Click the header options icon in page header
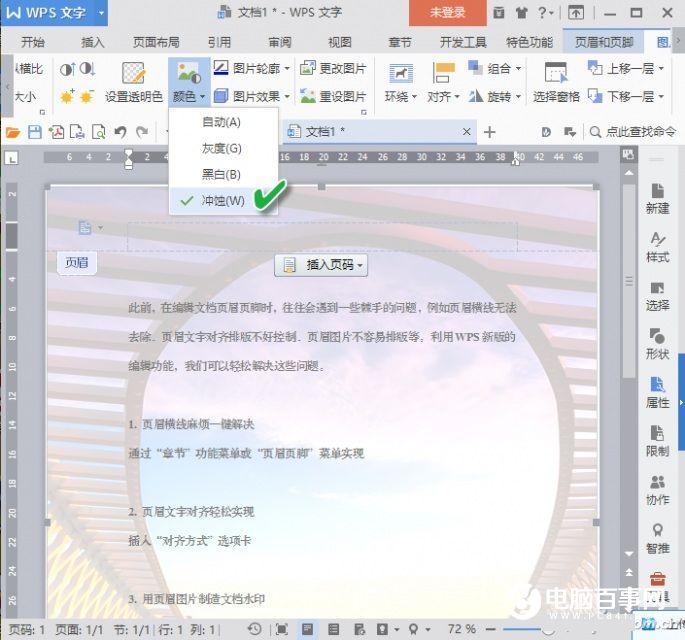 point(86,228)
